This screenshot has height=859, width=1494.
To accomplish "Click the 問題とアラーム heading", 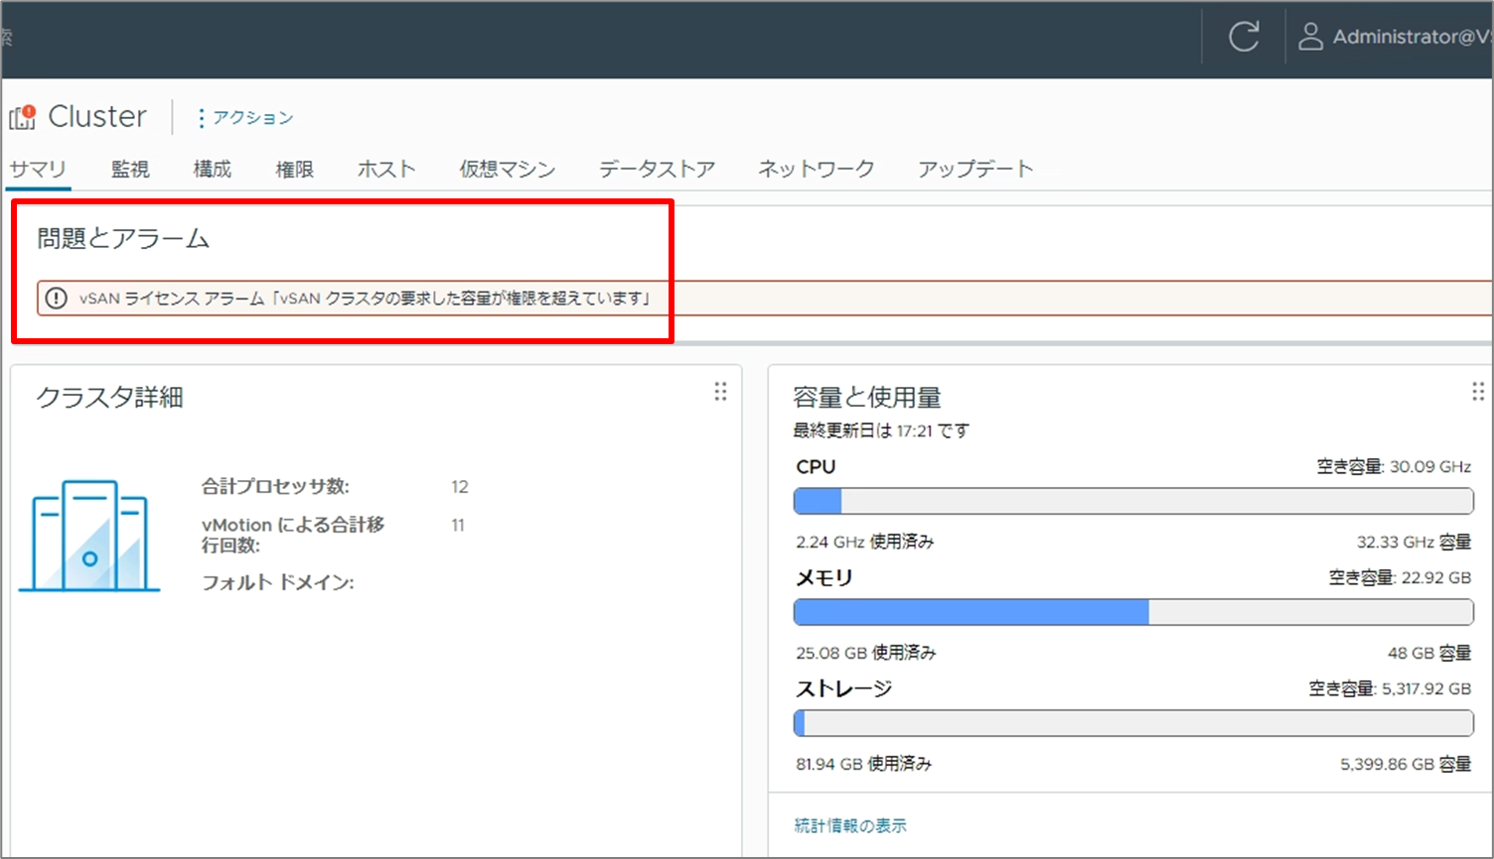I will tap(123, 238).
